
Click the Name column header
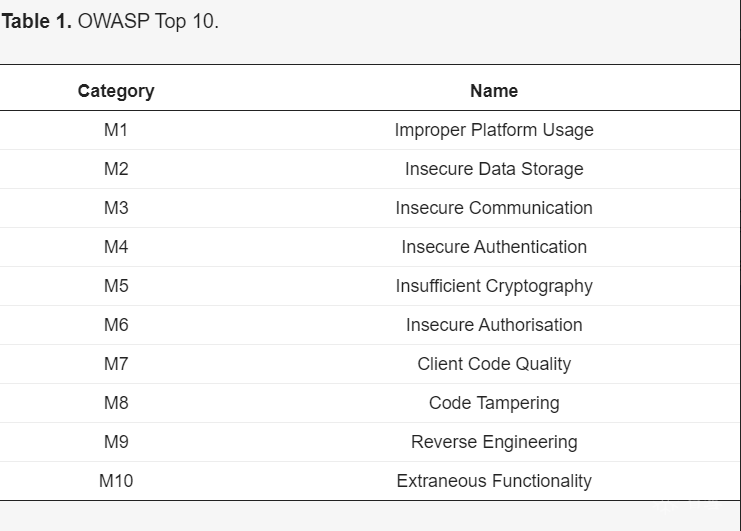pyautogui.click(x=494, y=91)
